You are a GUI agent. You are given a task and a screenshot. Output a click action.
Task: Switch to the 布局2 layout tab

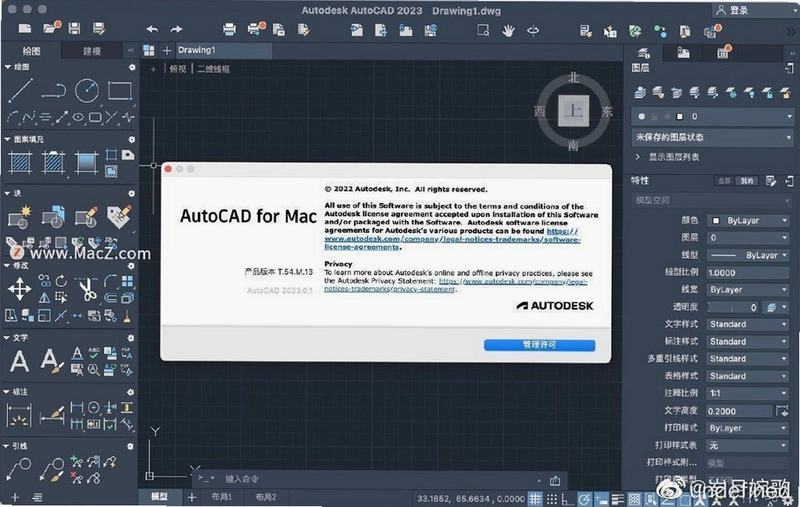coord(265,497)
